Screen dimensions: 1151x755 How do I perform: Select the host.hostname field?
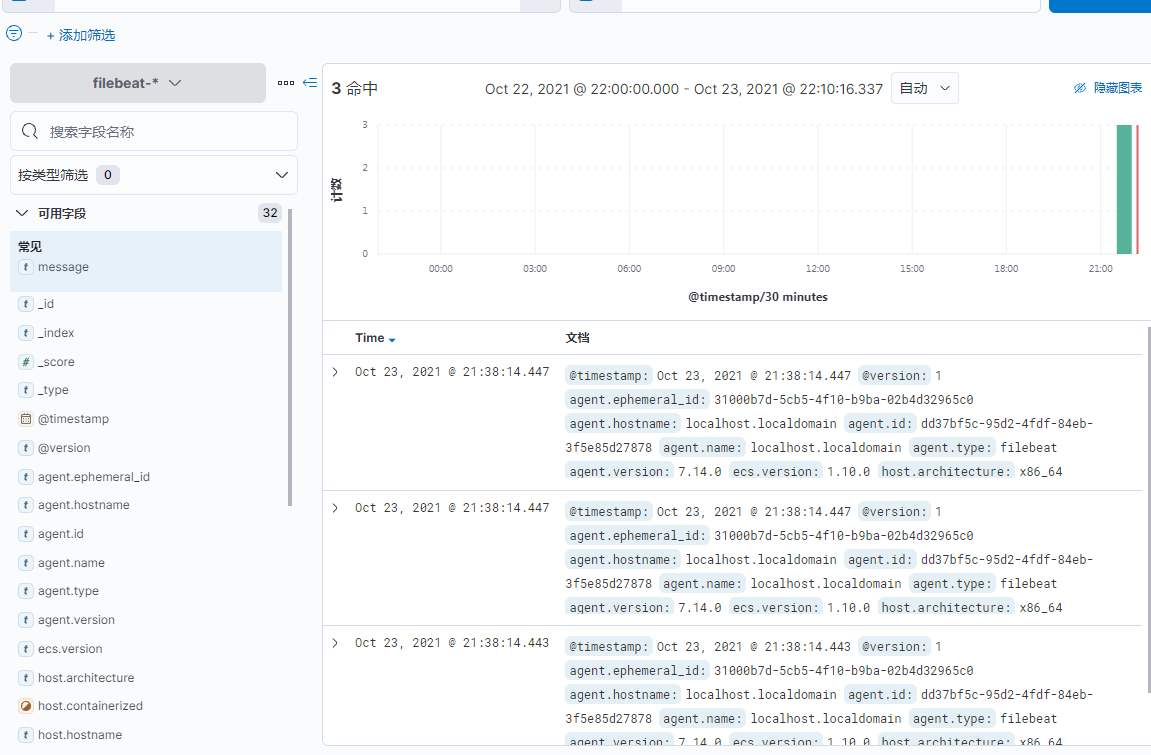(80, 734)
